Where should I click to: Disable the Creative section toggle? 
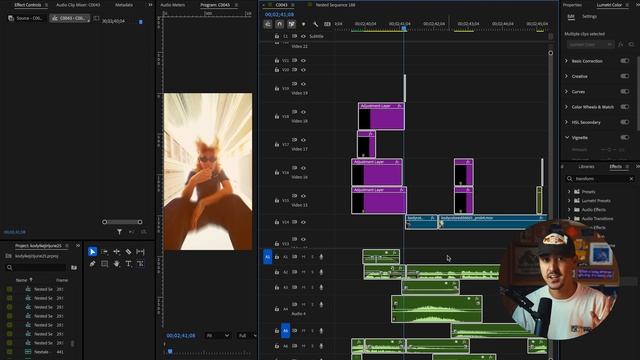624,76
